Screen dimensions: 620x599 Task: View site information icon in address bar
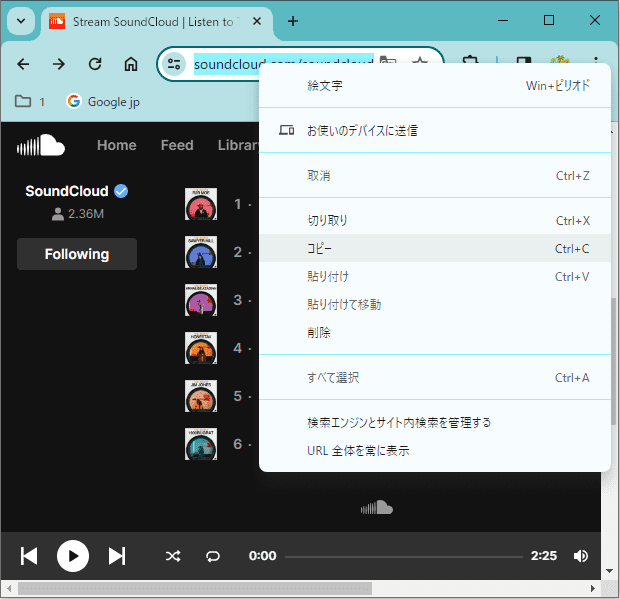174,64
